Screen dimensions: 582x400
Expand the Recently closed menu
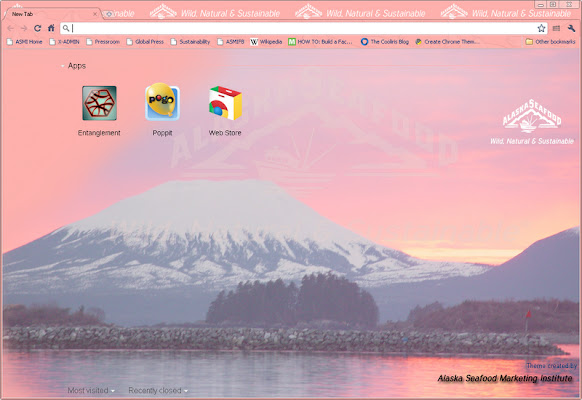tap(158, 390)
